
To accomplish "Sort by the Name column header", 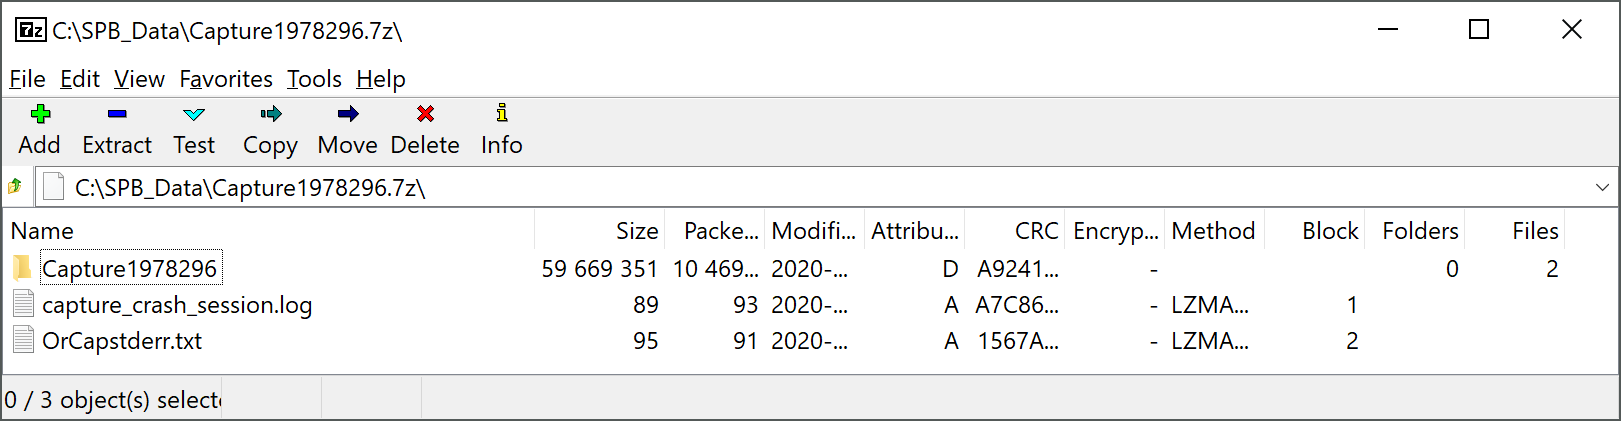I will 269,231.
